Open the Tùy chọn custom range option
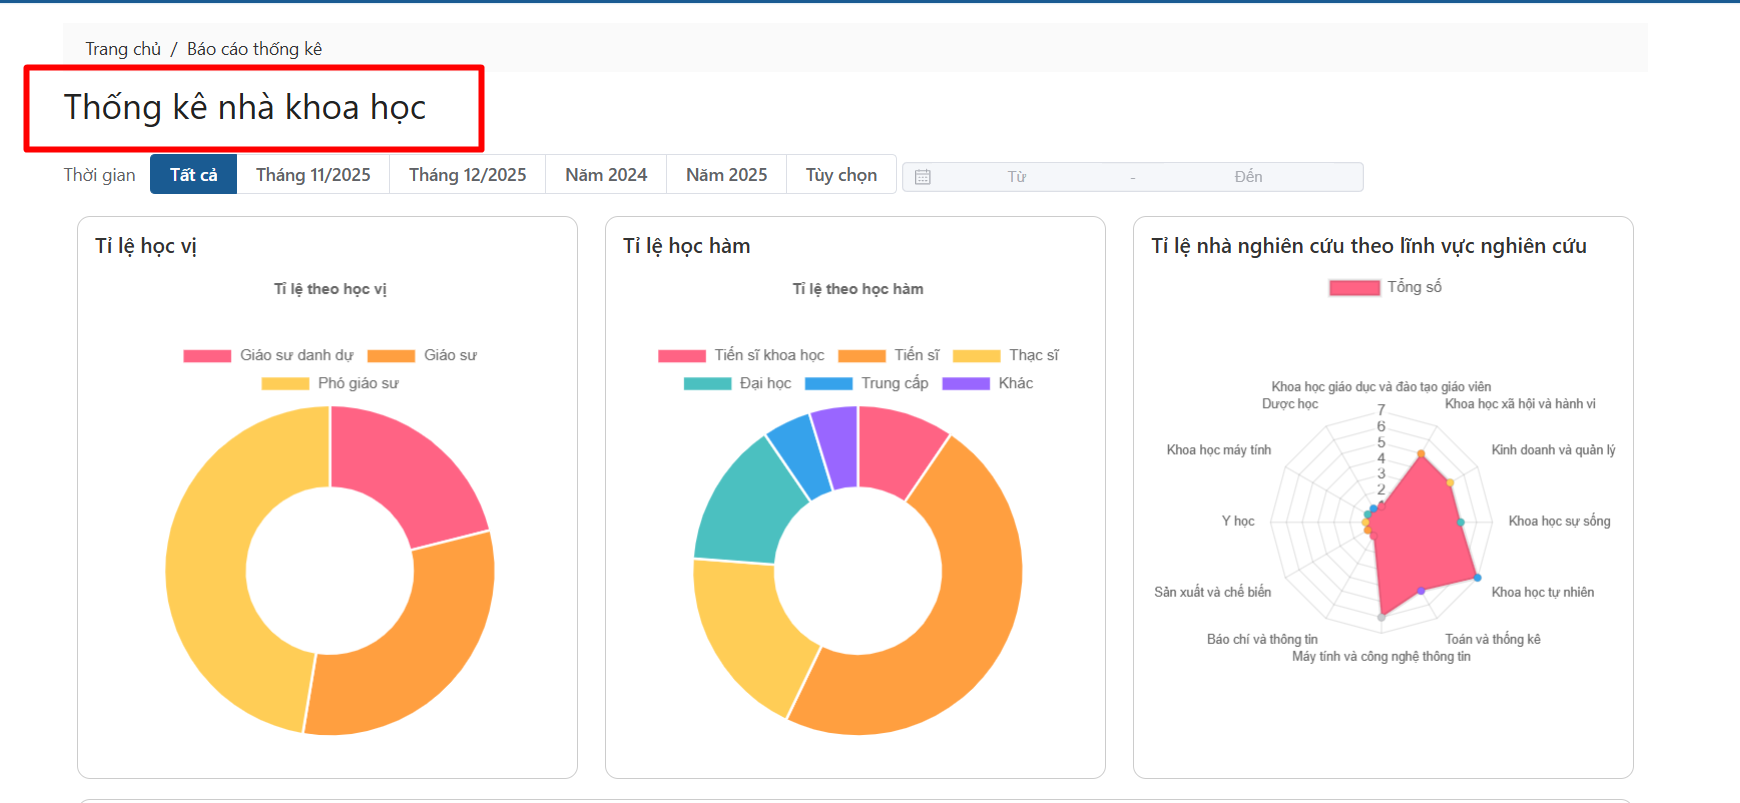 pos(841,175)
